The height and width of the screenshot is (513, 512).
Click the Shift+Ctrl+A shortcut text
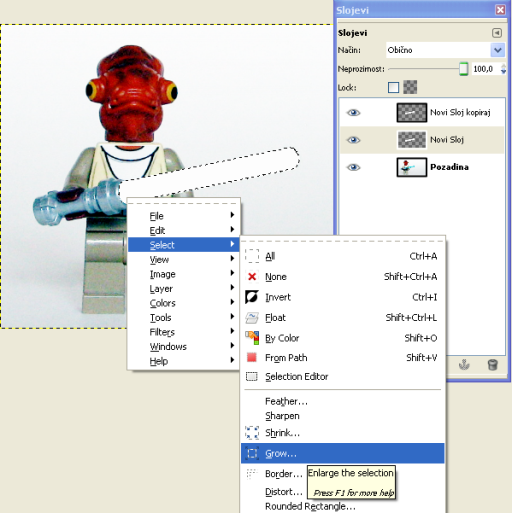click(410, 277)
